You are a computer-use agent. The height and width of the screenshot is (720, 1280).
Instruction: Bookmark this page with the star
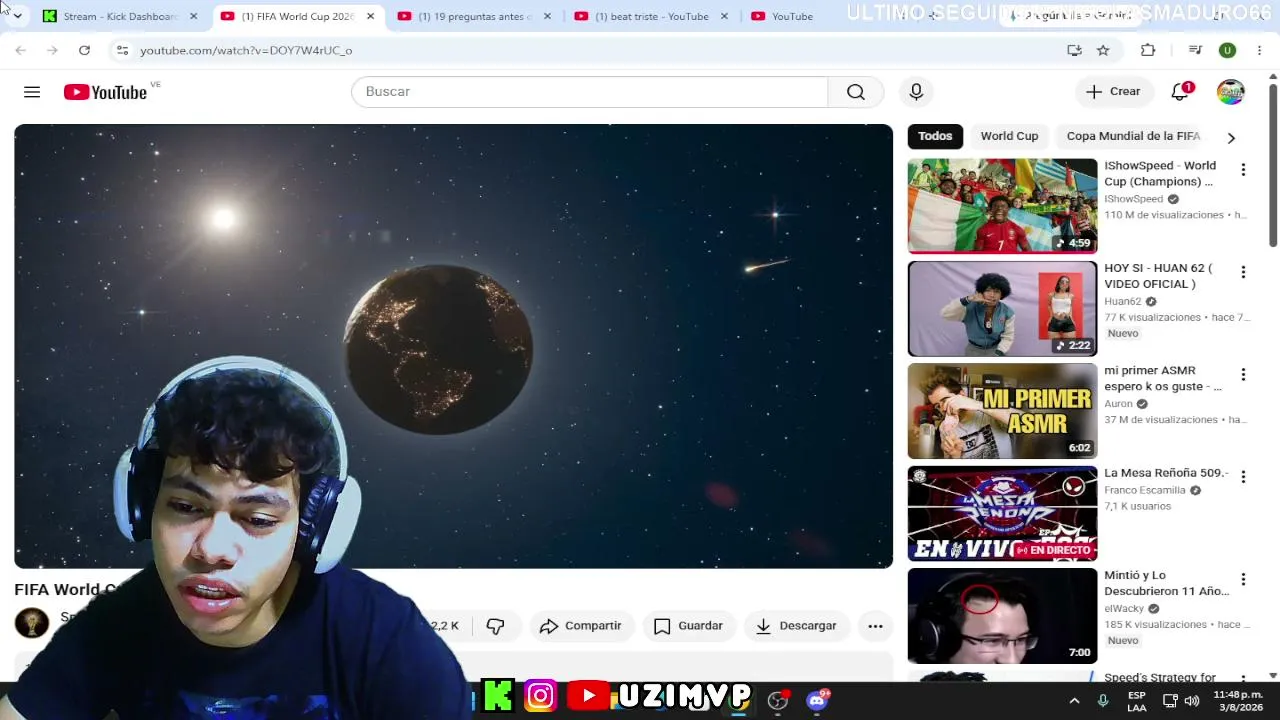pos(1103,50)
